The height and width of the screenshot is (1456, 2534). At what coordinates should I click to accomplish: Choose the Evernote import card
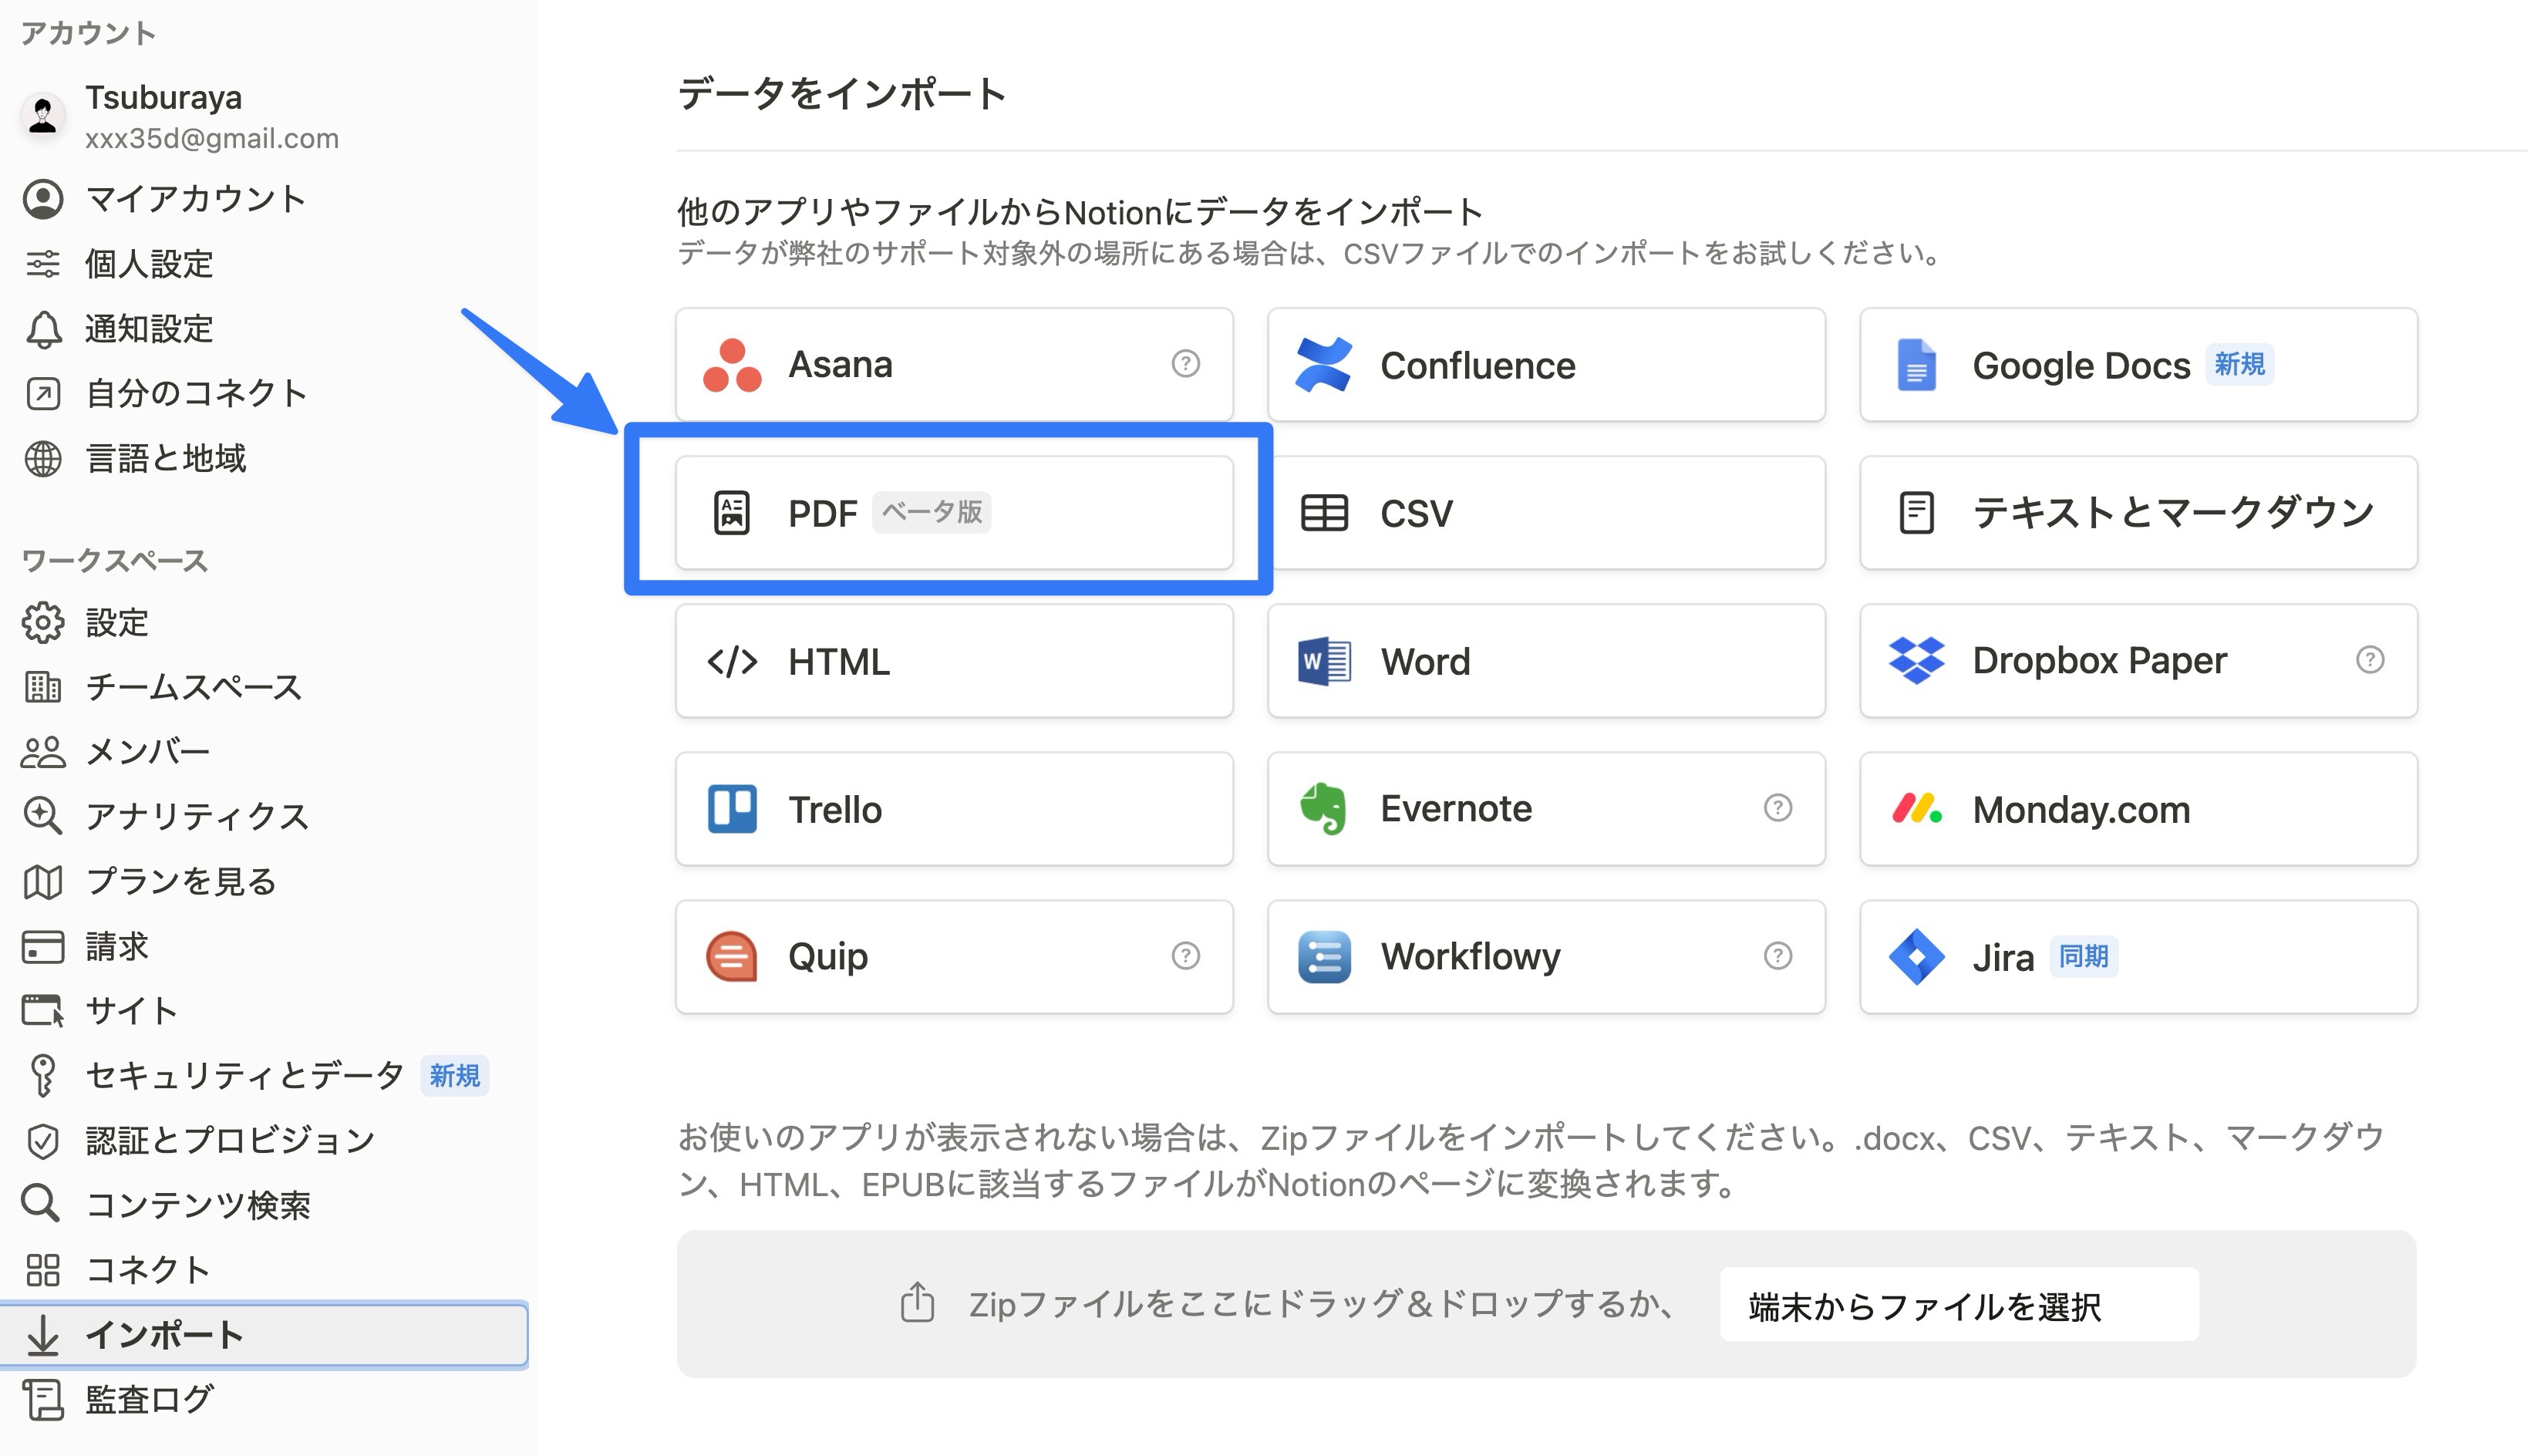coord(1546,809)
